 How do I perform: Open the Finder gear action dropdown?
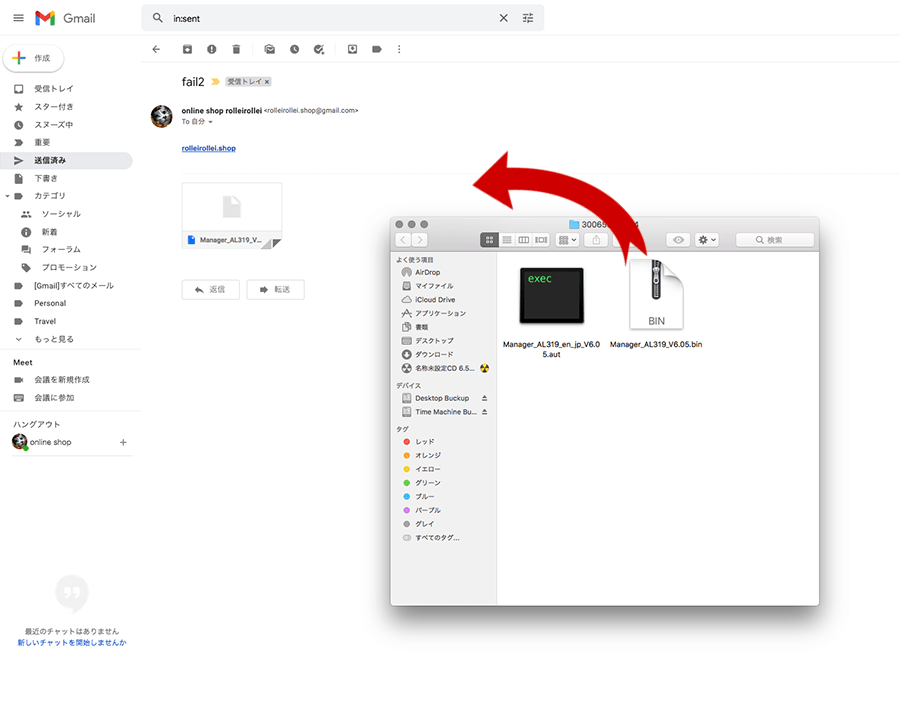pyautogui.click(x=707, y=240)
